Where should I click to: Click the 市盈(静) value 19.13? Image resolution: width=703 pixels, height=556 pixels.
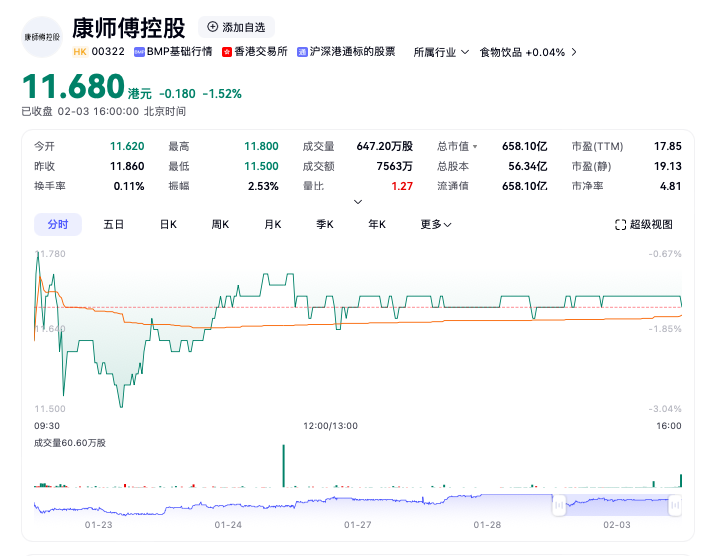(668, 166)
